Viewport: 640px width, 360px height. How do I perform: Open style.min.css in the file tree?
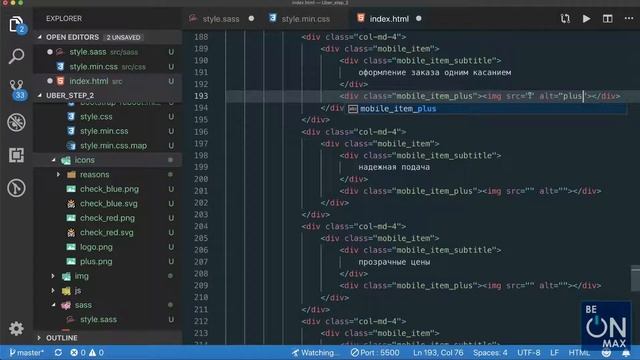coord(104,131)
